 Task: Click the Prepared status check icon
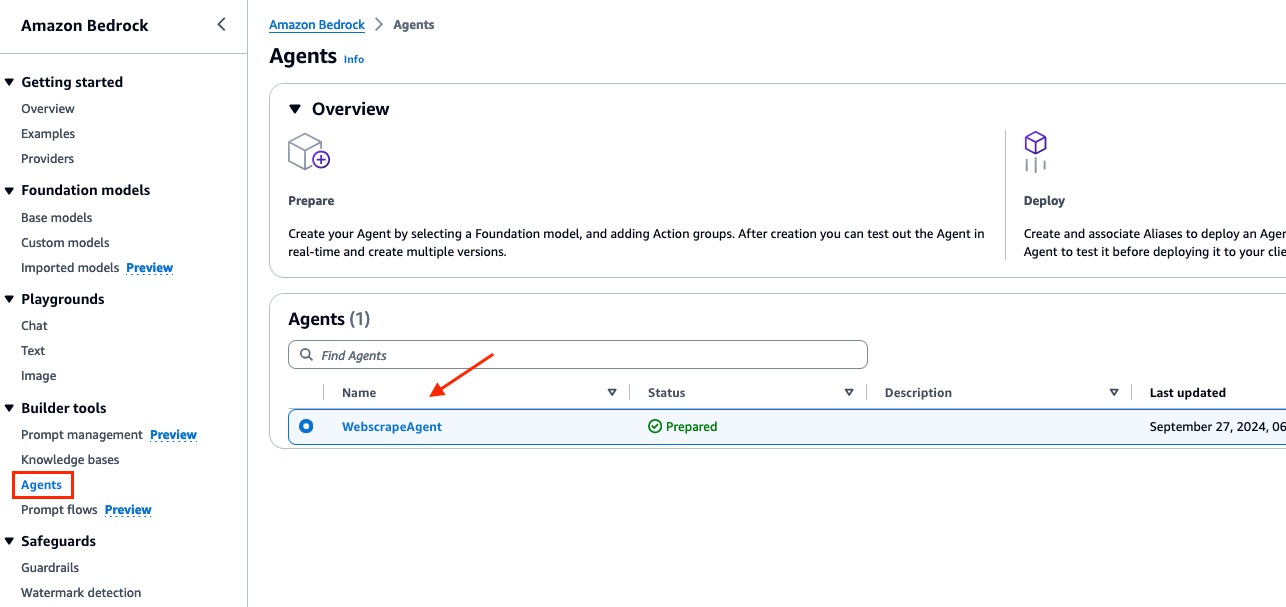click(655, 426)
